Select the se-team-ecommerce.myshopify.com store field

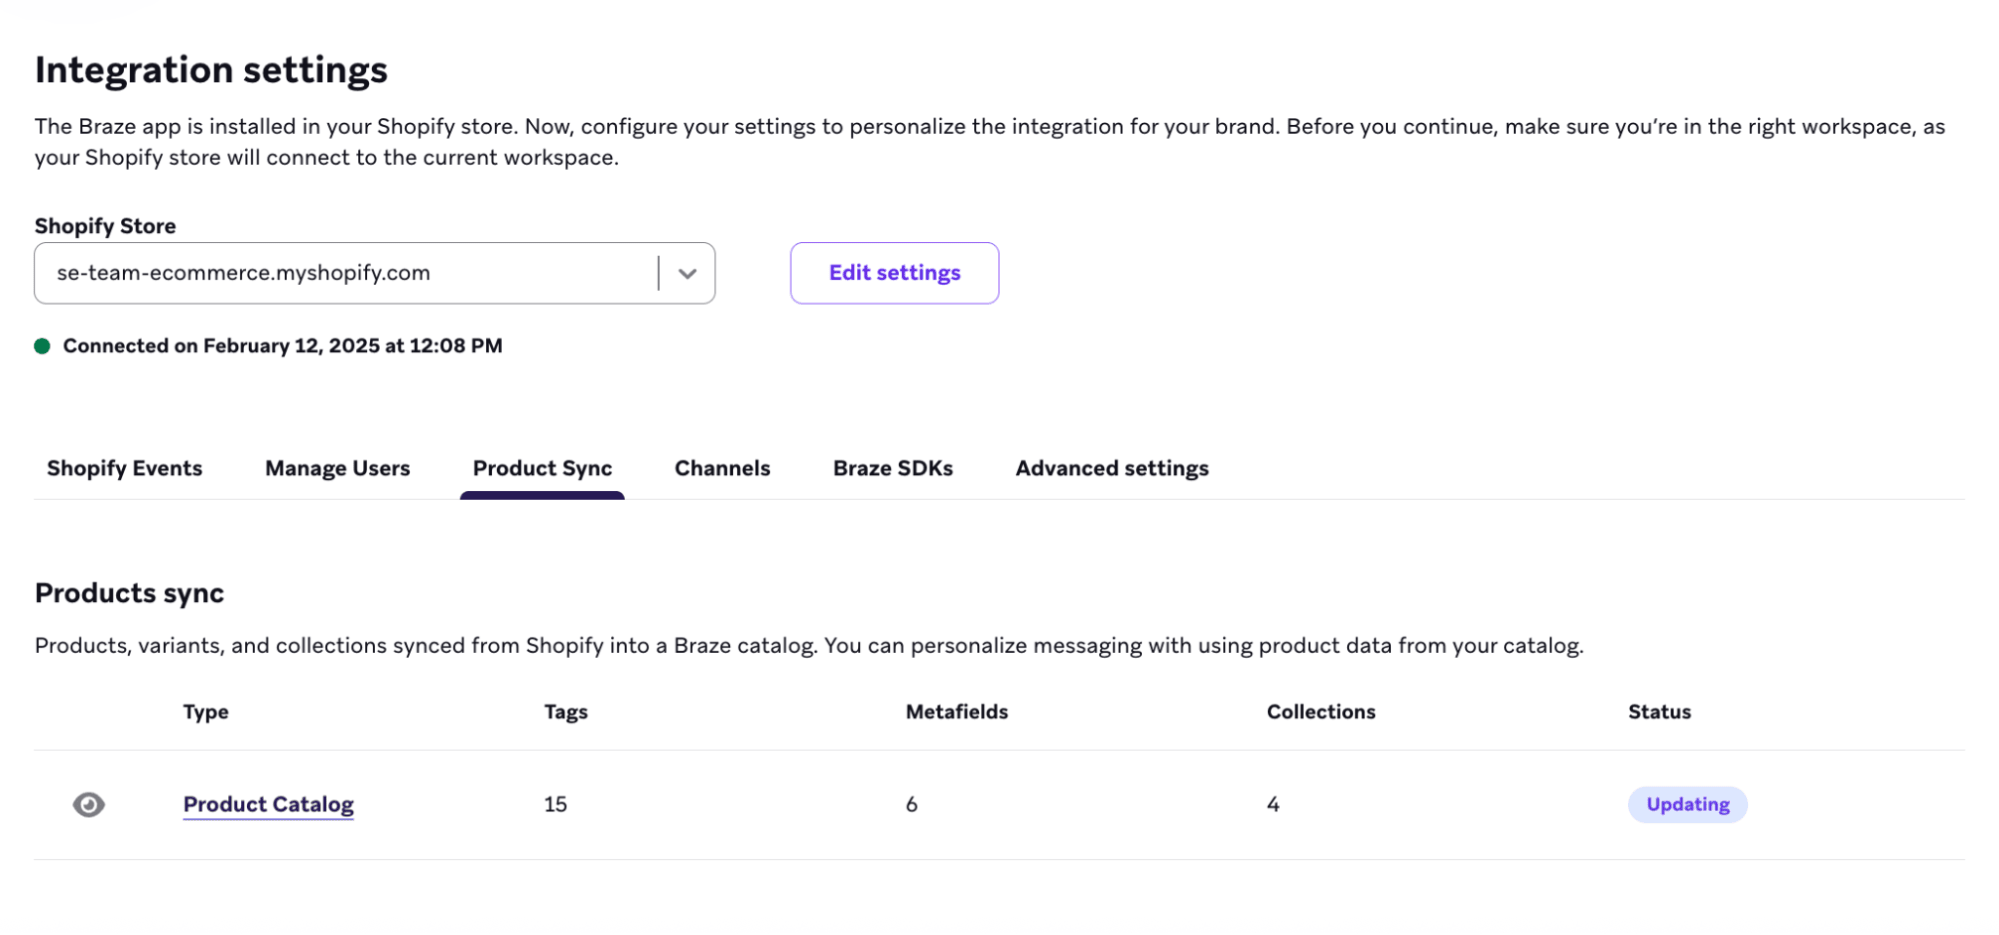click(x=374, y=273)
